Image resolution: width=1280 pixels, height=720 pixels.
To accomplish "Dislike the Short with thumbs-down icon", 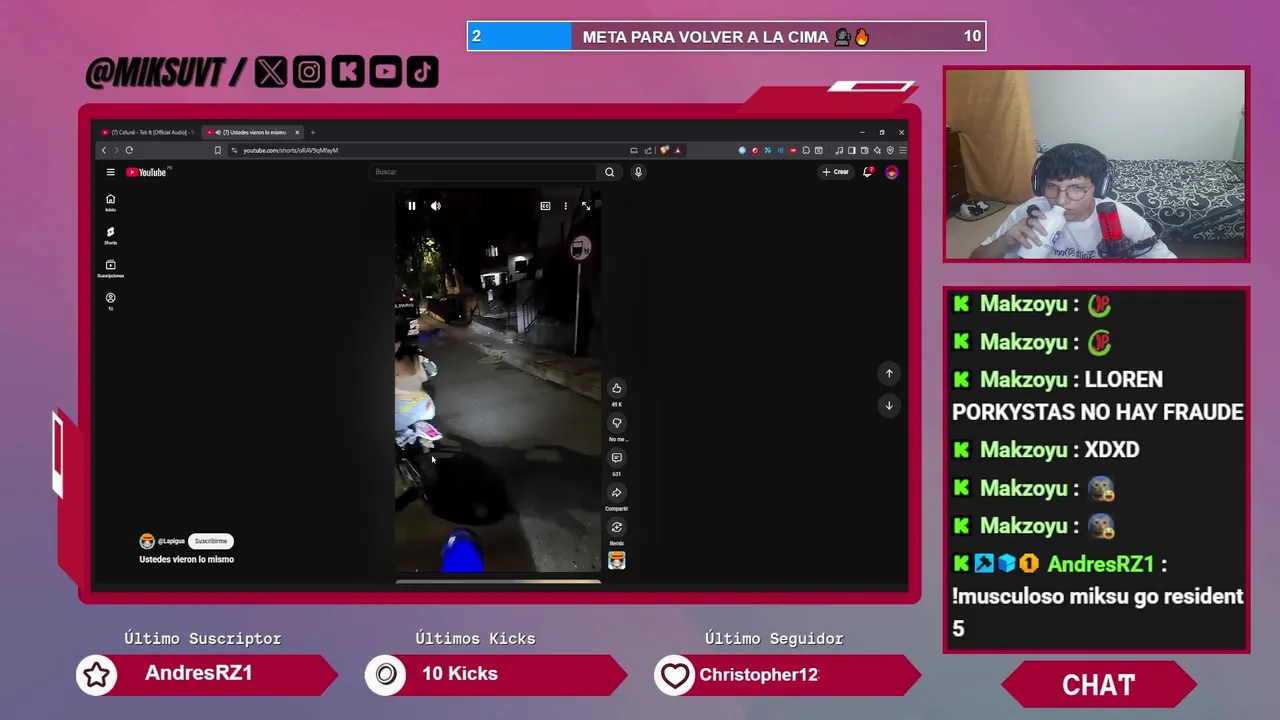I will tap(616, 423).
